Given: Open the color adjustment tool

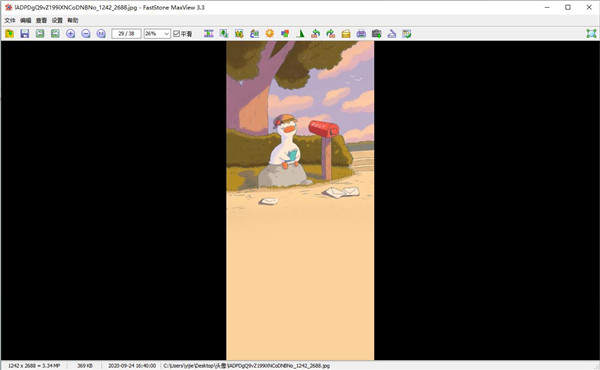Looking at the screenshot, I should pyautogui.click(x=285, y=34).
